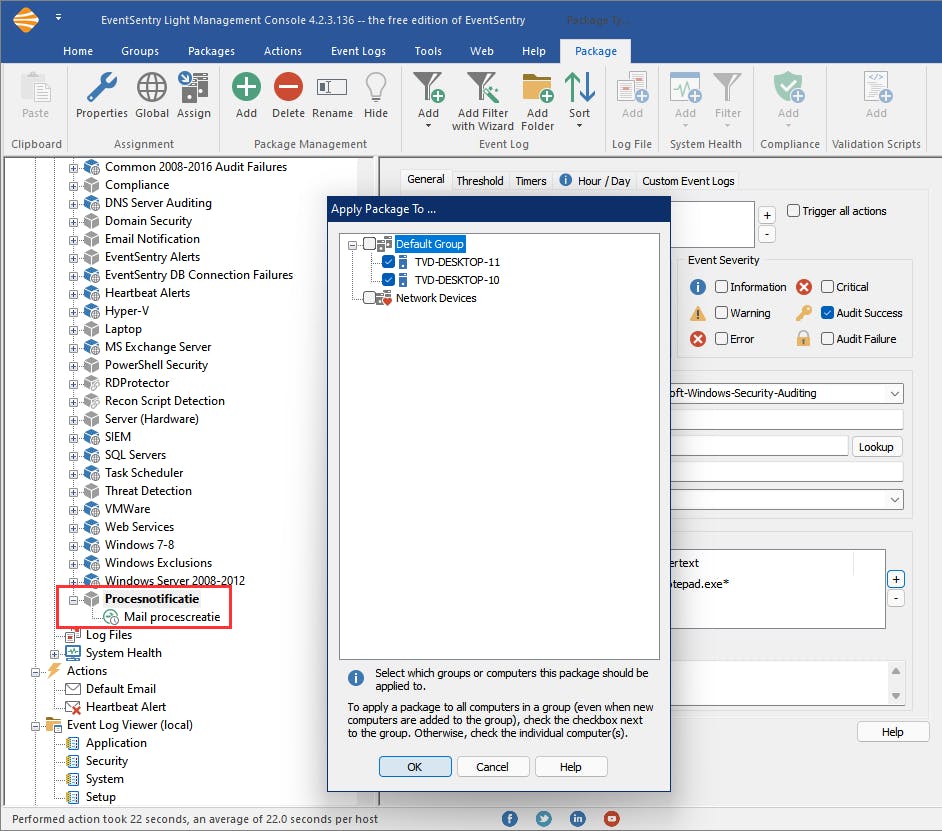Click the Hide lightbulb icon

pos(375,88)
